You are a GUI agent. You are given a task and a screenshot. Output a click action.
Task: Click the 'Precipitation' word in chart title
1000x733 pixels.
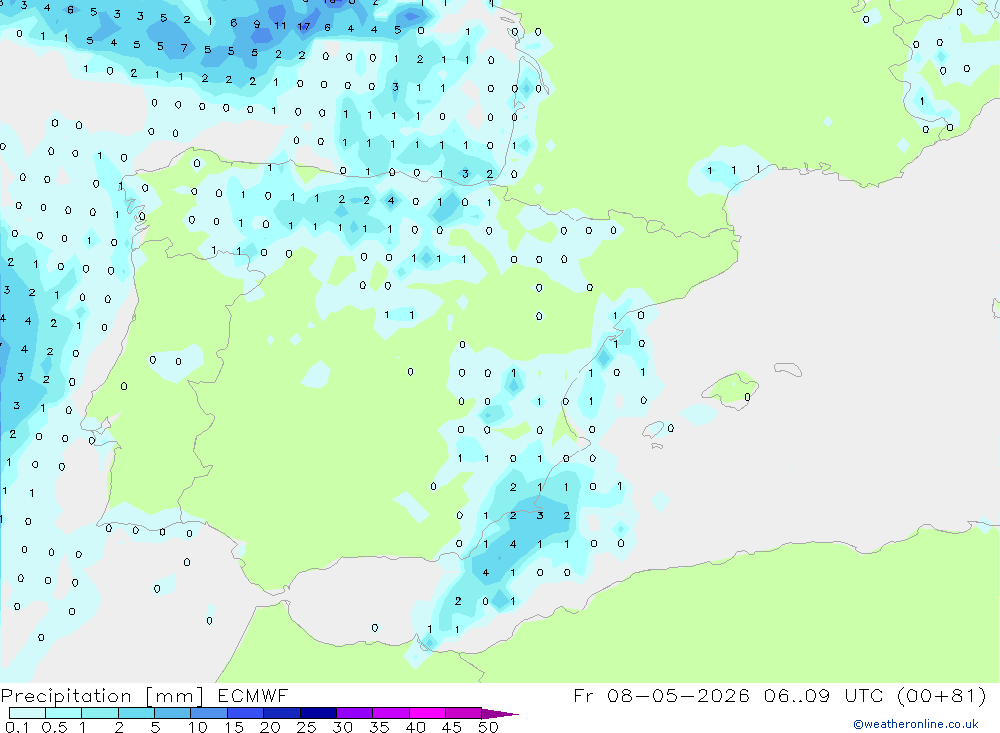(66, 695)
